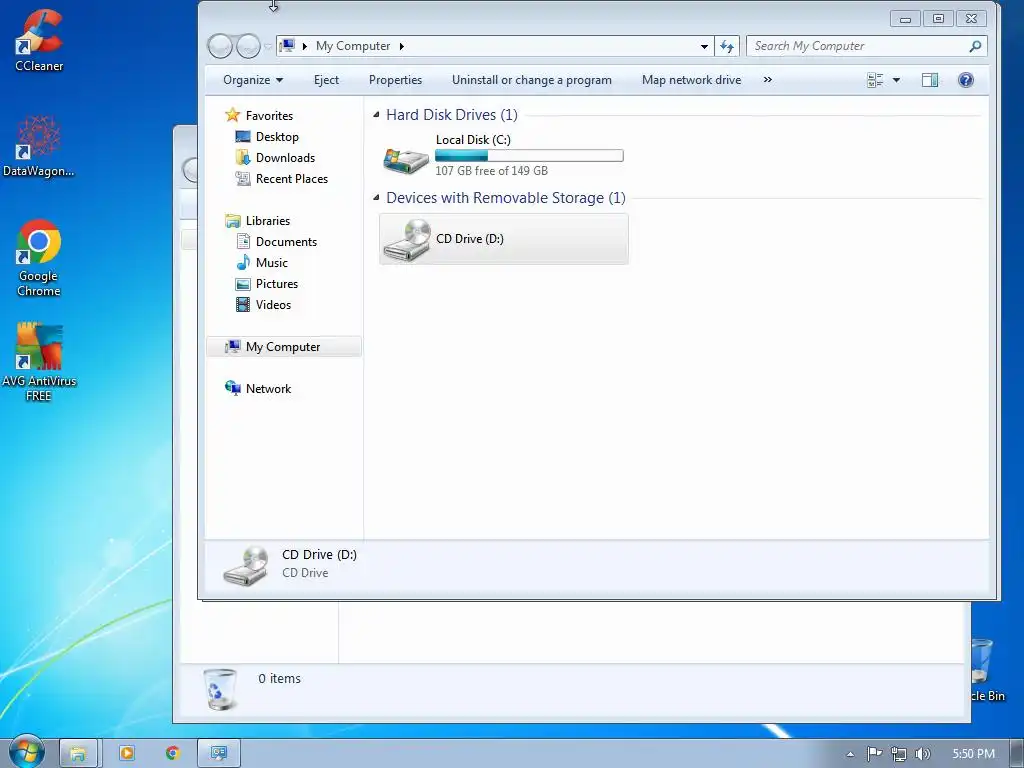Open Windows Explorer from the taskbar
Image resolution: width=1024 pixels, height=768 pixels.
click(78, 754)
